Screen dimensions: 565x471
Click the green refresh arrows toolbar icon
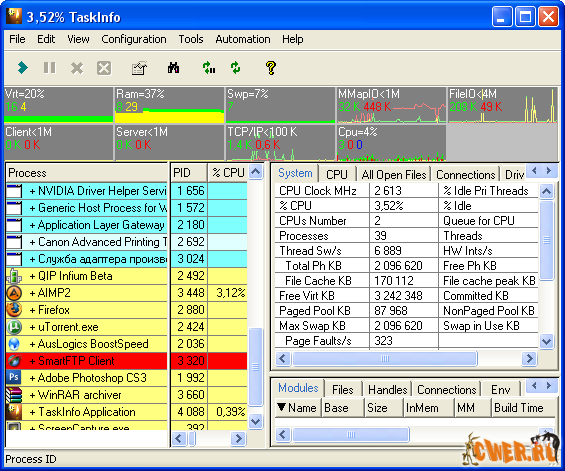point(235,67)
